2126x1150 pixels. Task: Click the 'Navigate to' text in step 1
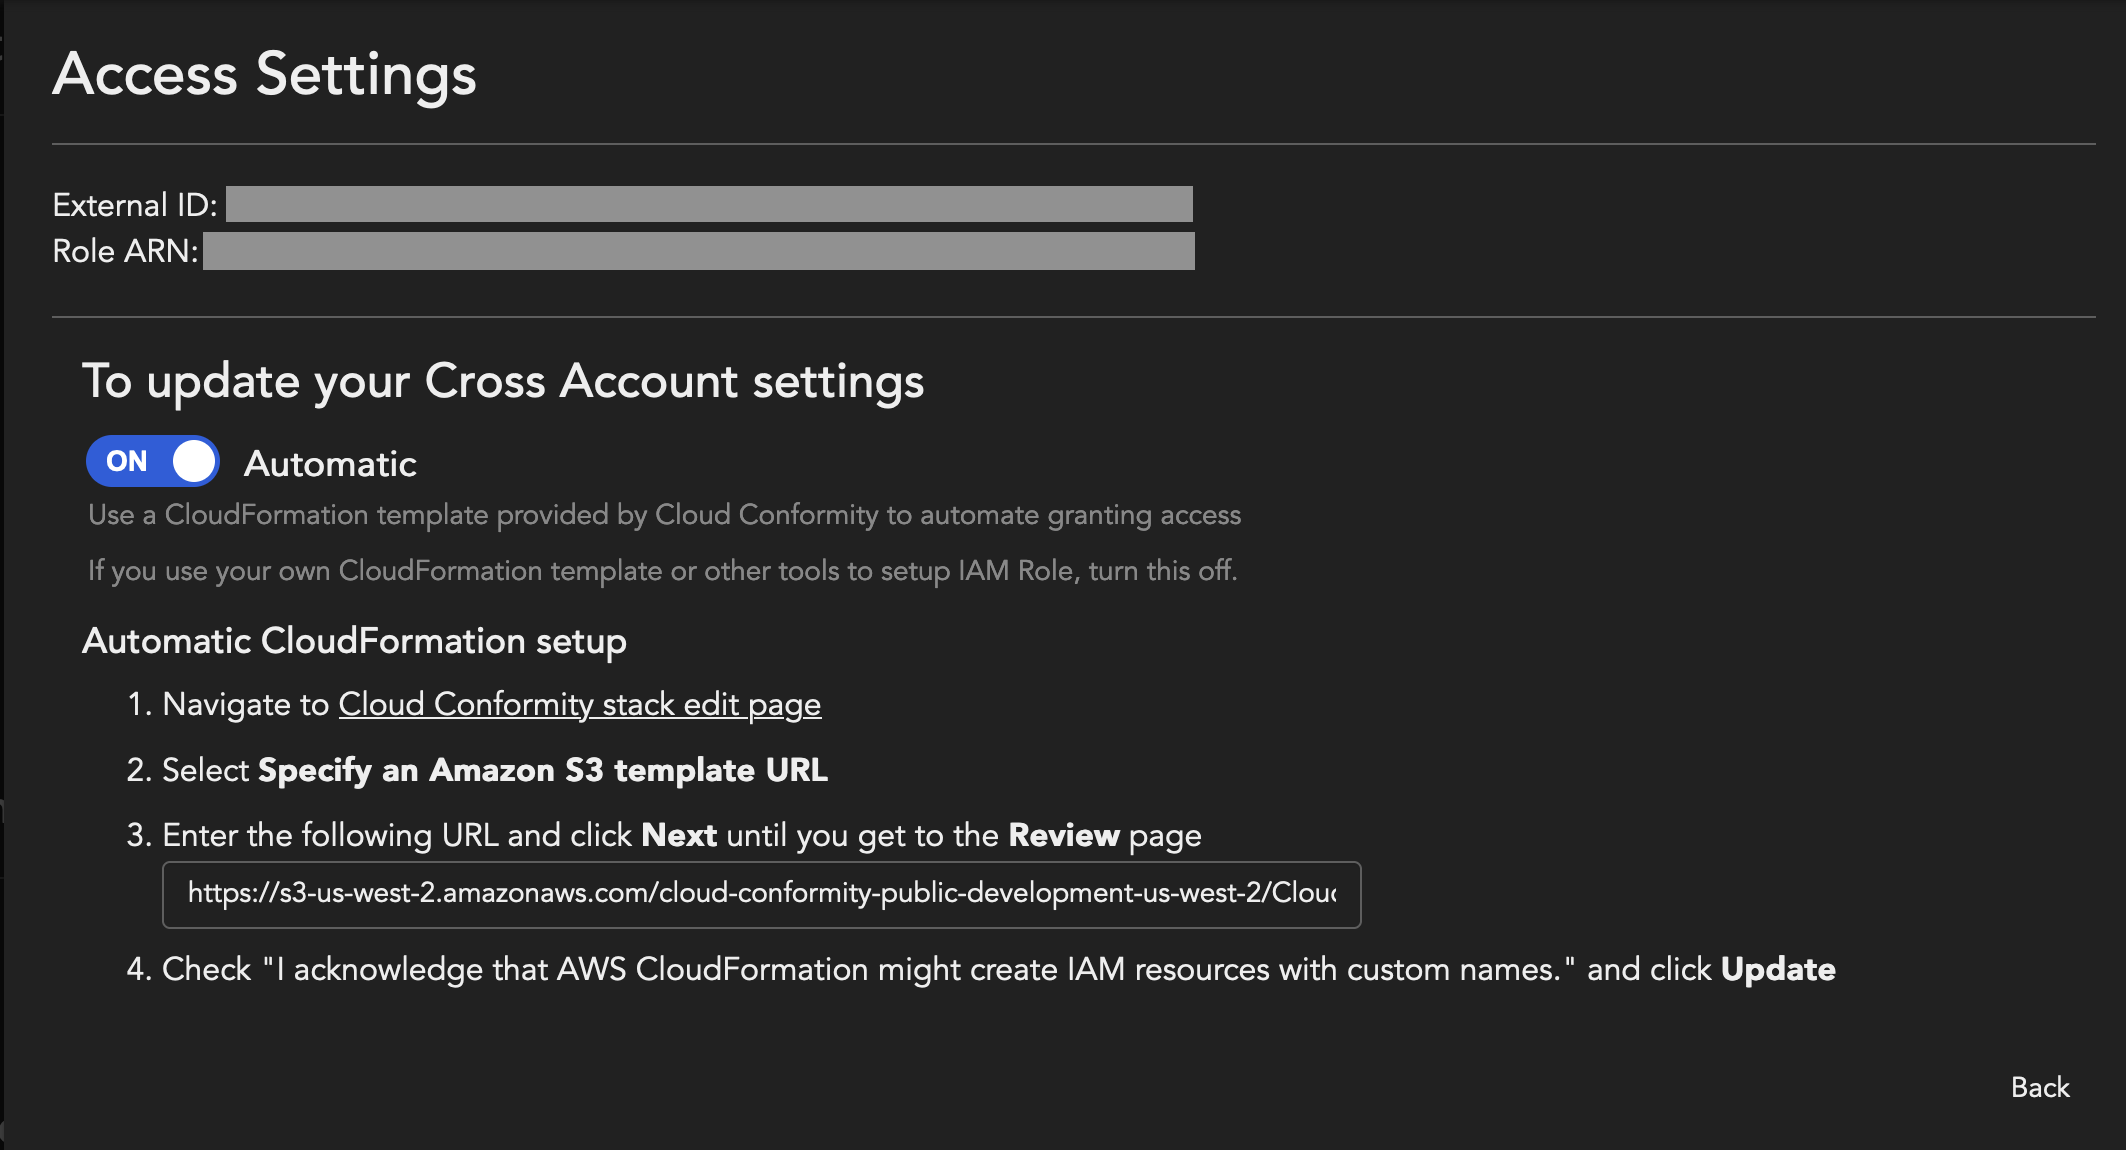tap(246, 705)
